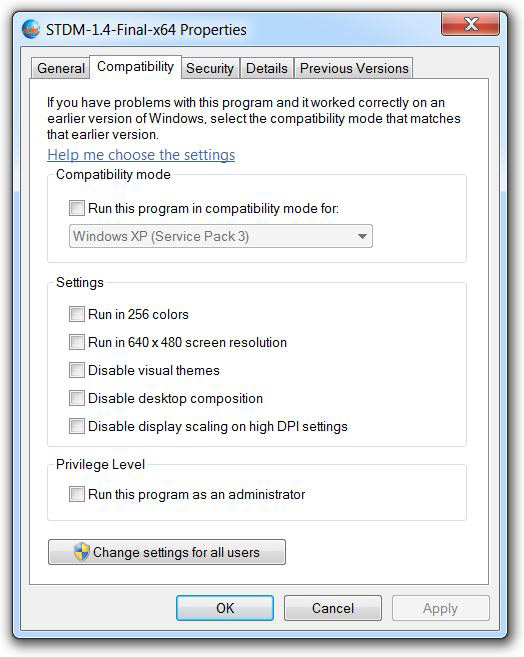Click the compatibility mode dropdown arrow

pyautogui.click(x=362, y=236)
